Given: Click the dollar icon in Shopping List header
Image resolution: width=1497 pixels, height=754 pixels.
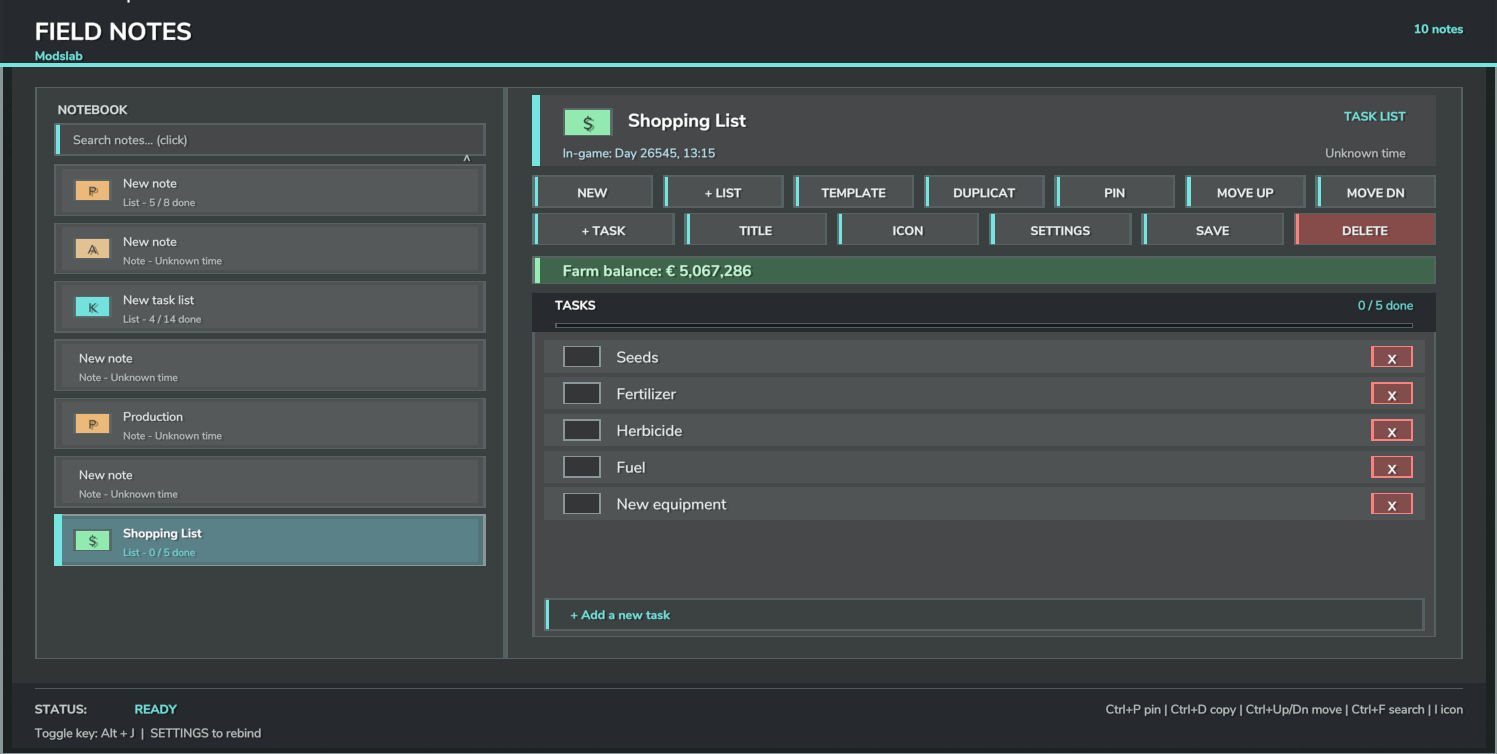Looking at the screenshot, I should [x=588, y=123].
